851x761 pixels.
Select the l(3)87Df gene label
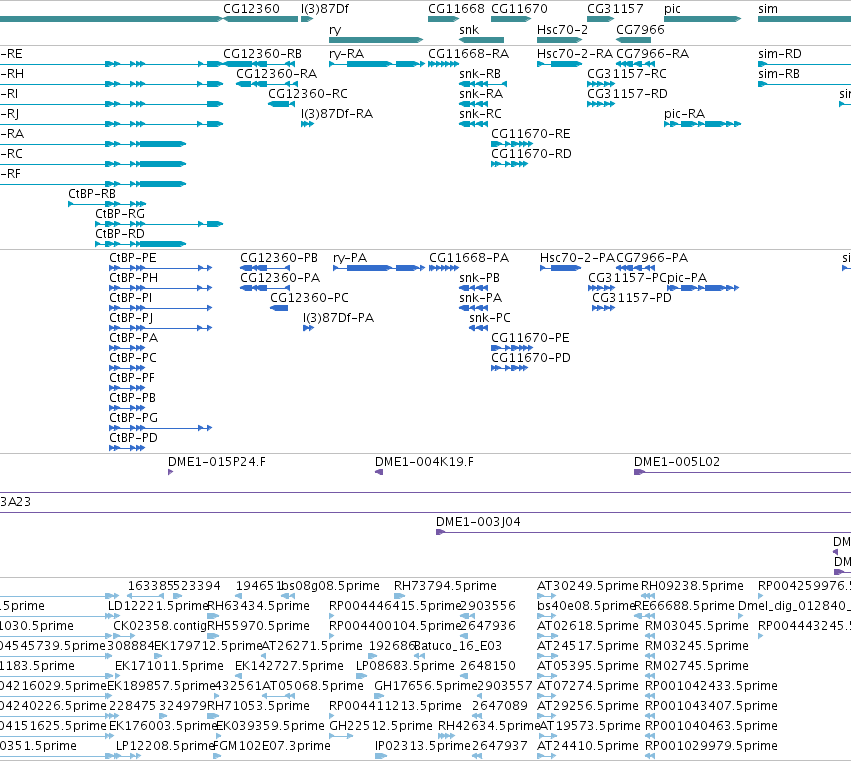[325, 9]
